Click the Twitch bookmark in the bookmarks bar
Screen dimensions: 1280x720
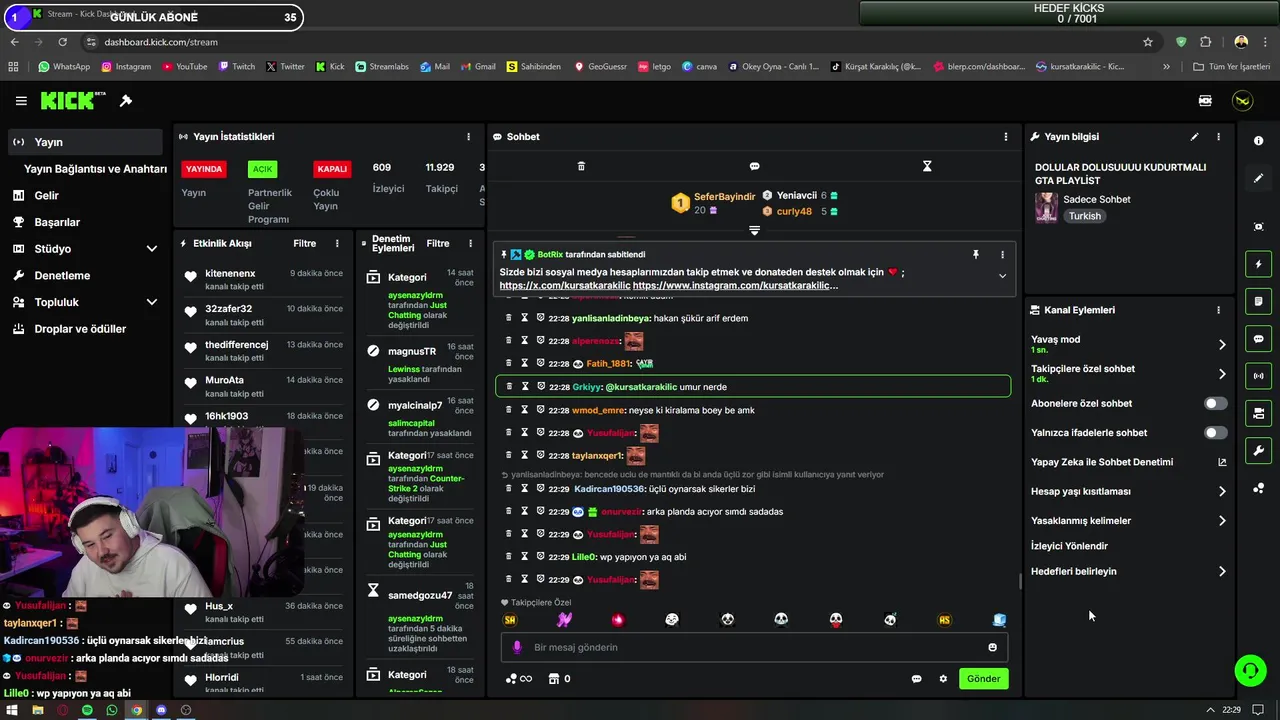[x=236, y=67]
